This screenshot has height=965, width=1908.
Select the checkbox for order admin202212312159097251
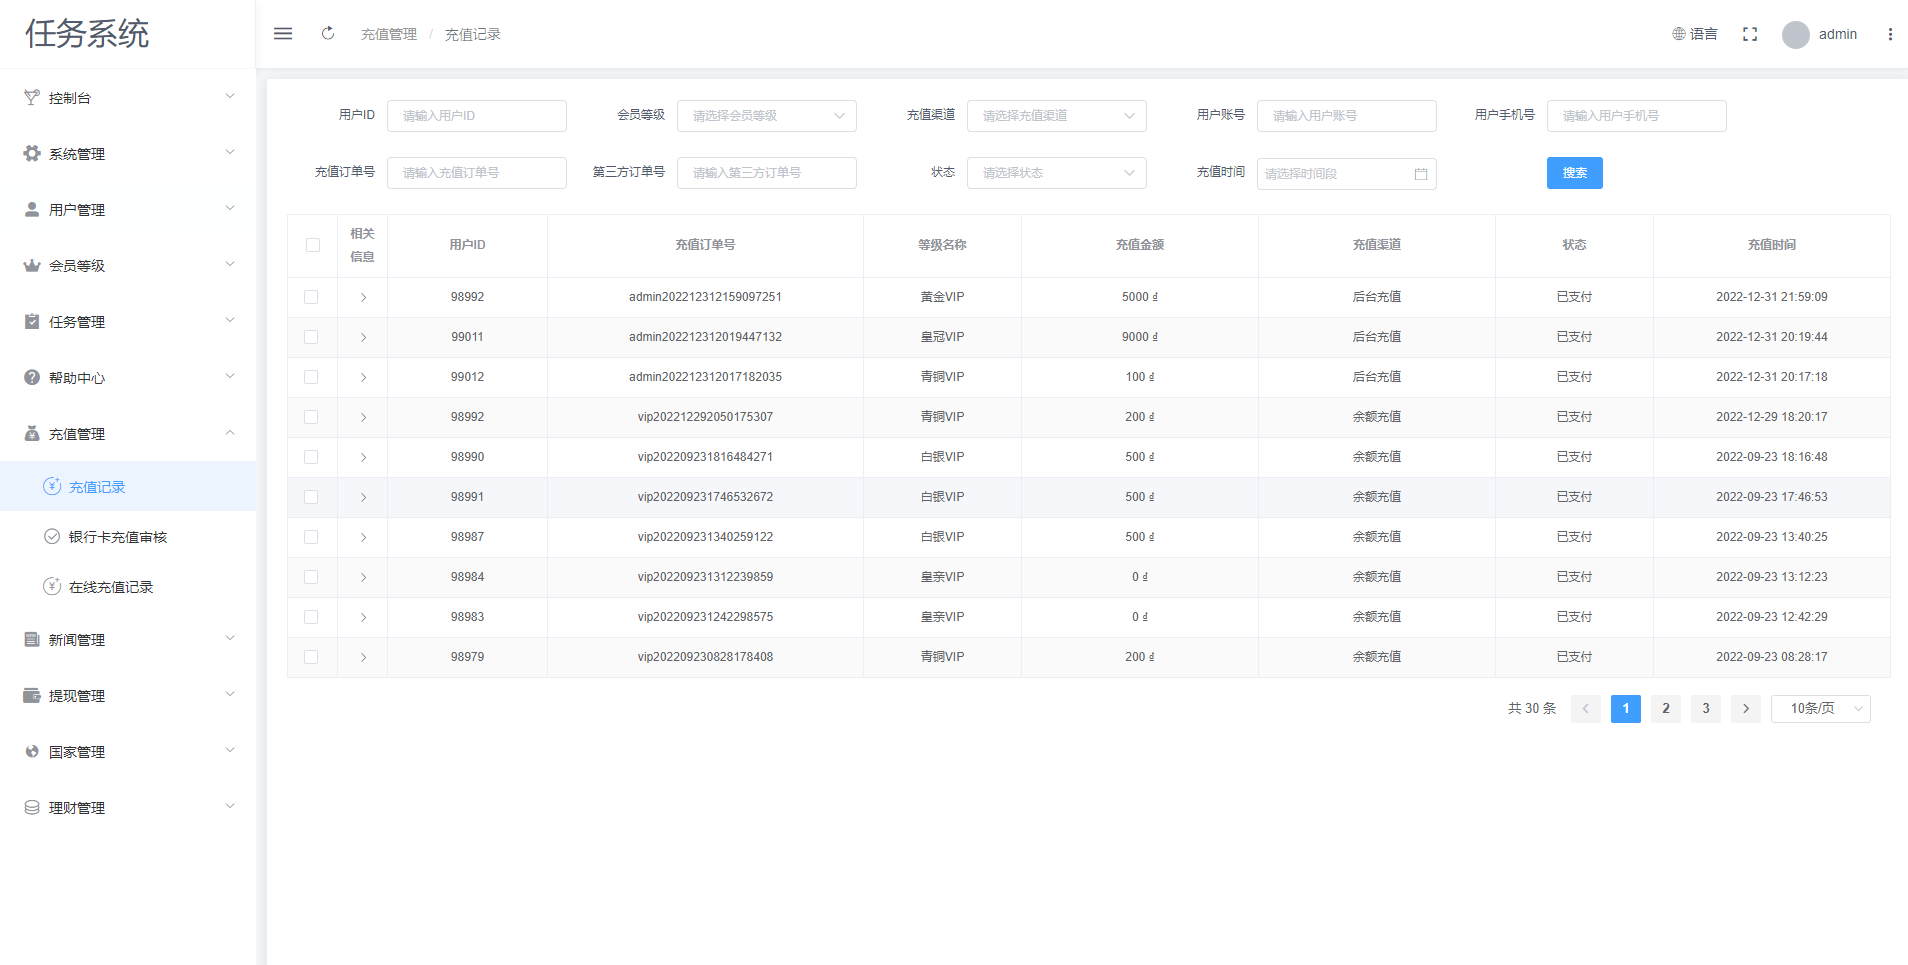click(311, 297)
